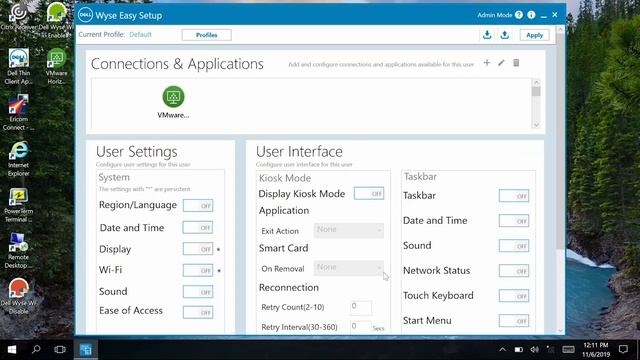The width and height of the screenshot is (640, 360).
Task: Toggle Start Menu switch
Action: coord(514,321)
